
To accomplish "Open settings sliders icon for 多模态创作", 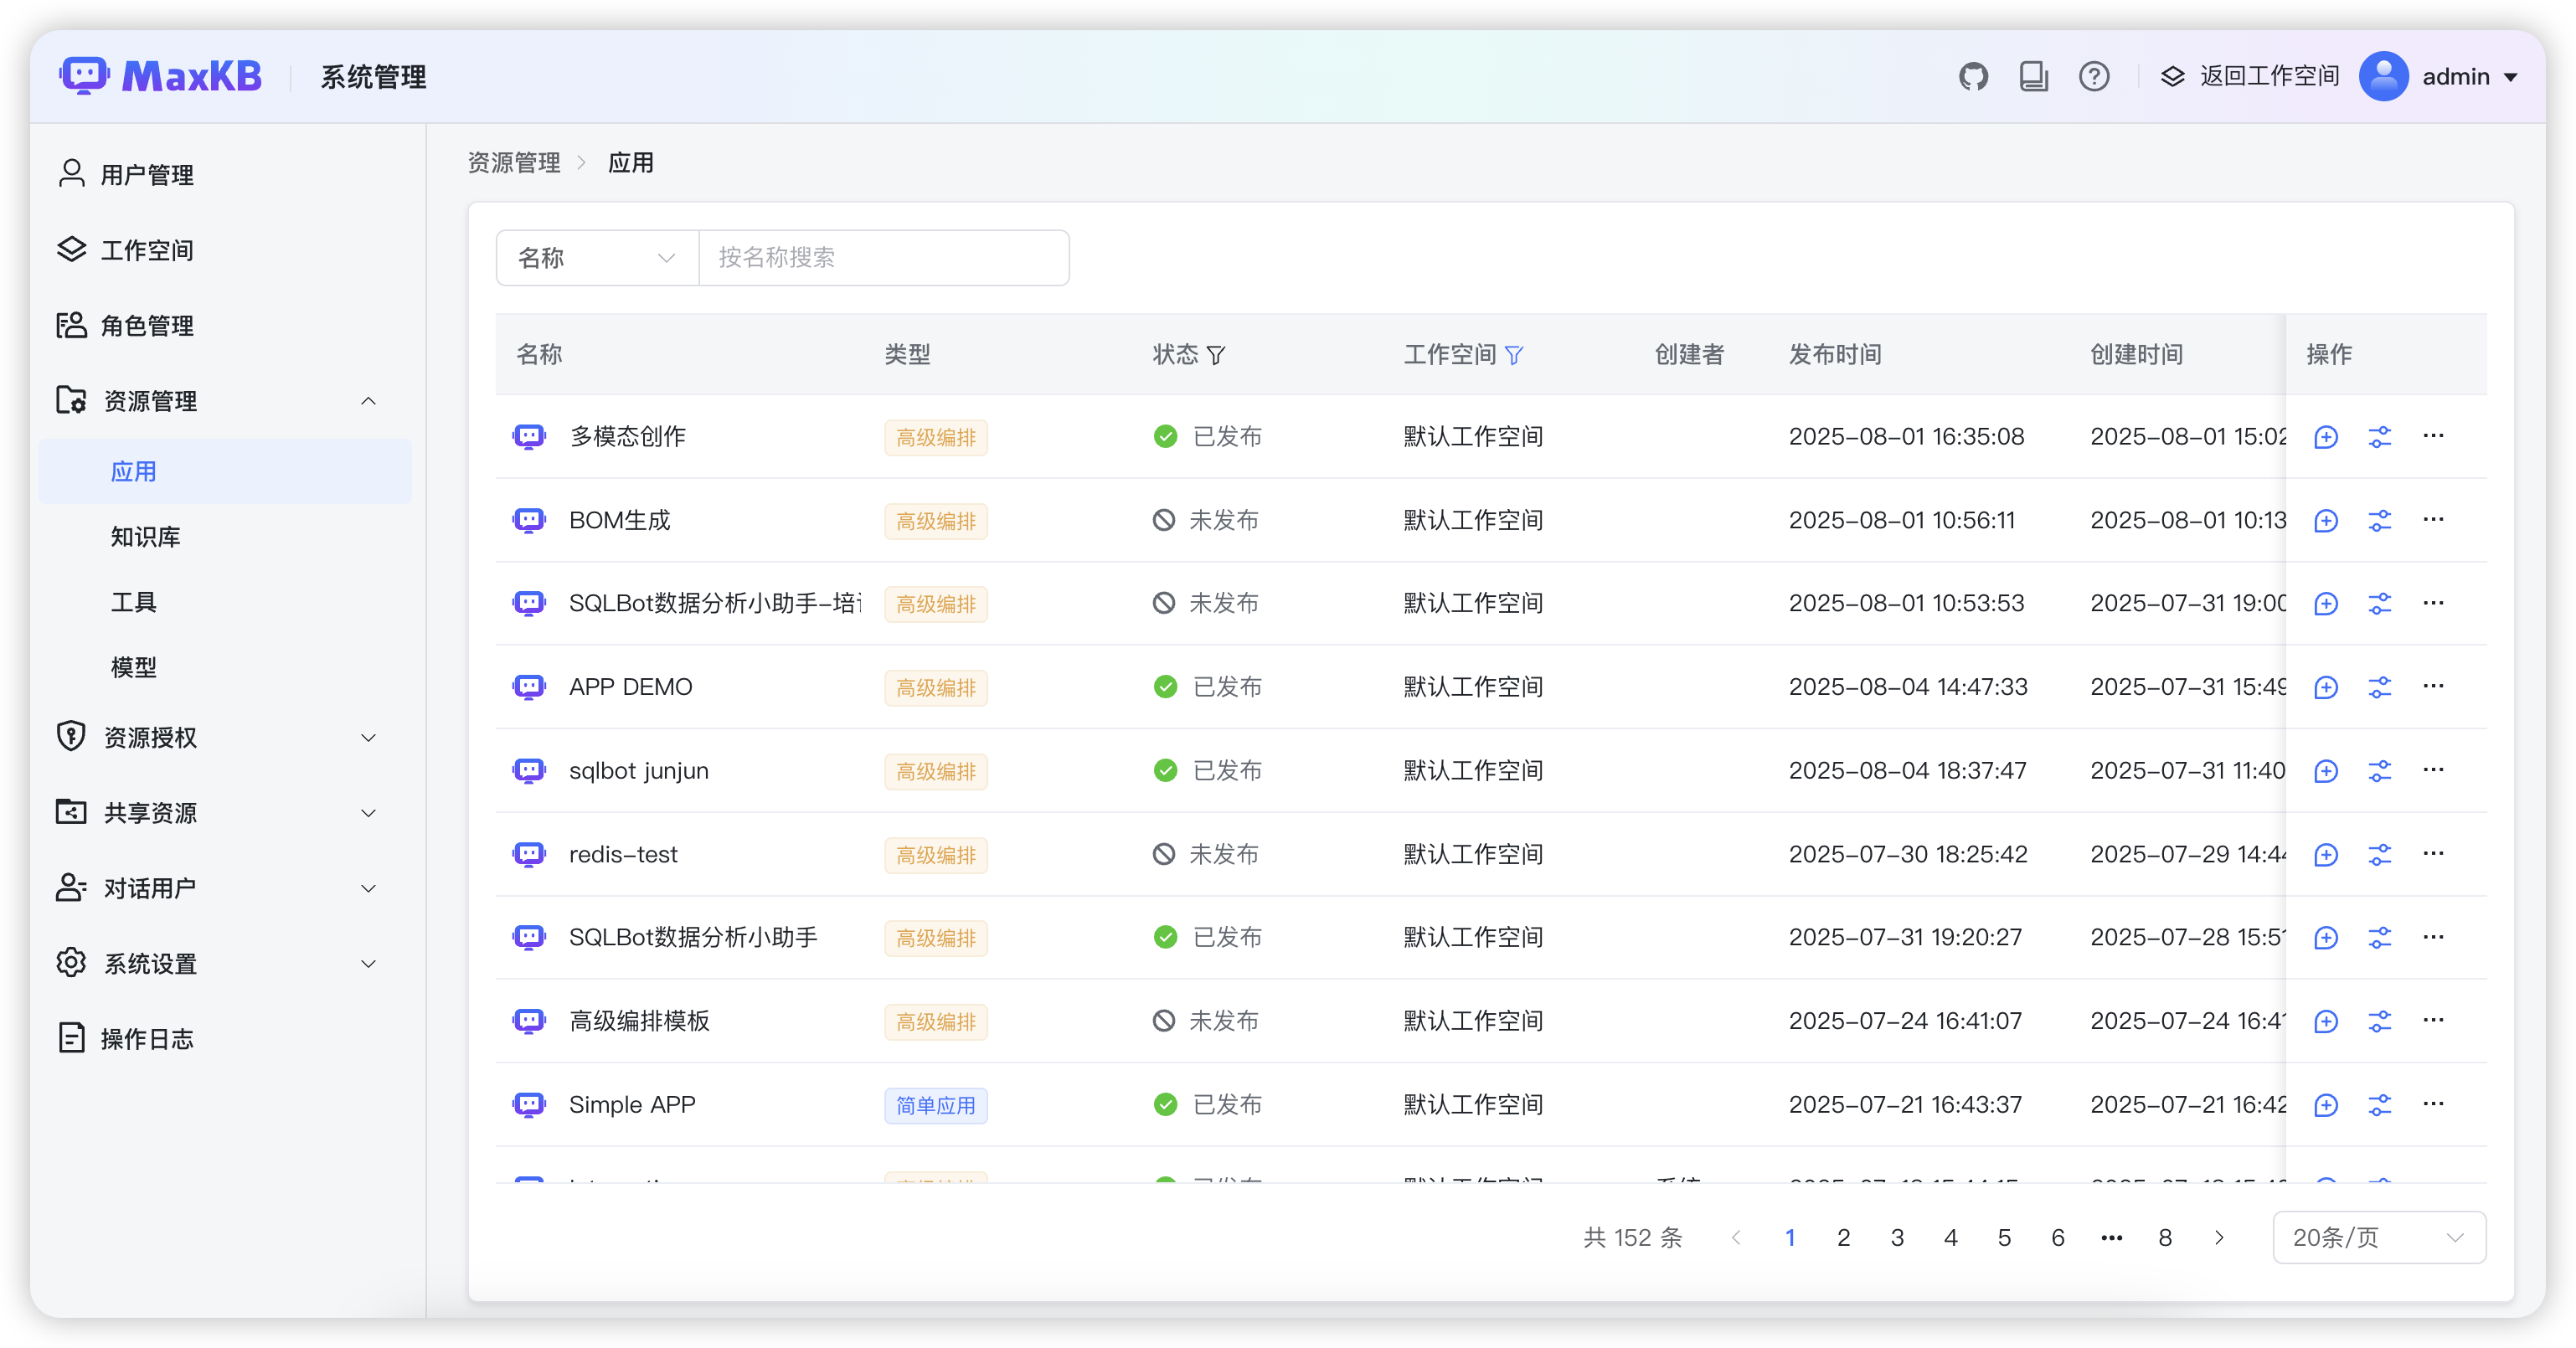I will pyautogui.click(x=2380, y=437).
